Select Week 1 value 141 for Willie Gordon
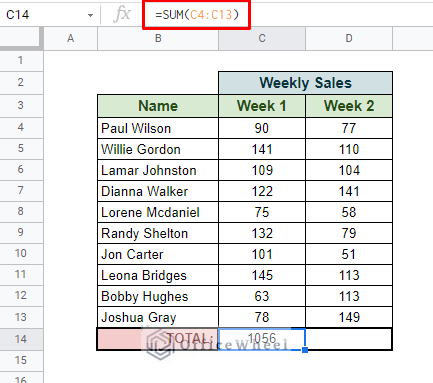 coord(262,149)
